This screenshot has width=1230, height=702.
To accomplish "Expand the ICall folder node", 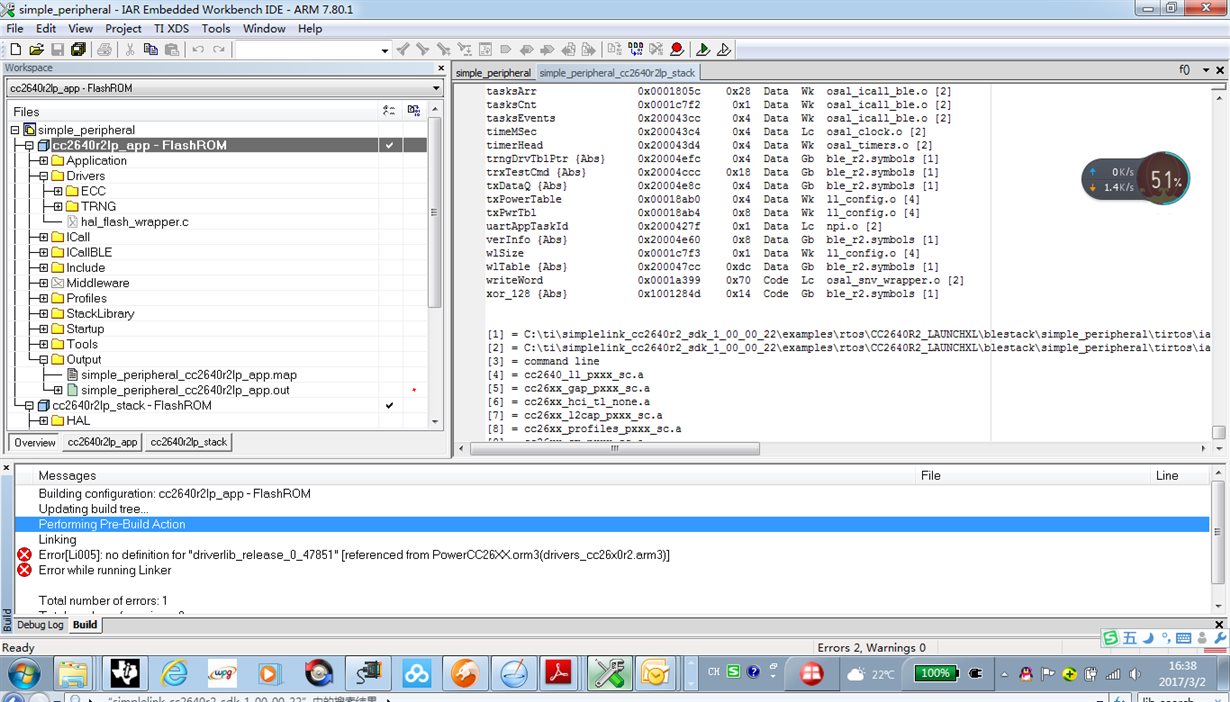I will (x=44, y=237).
